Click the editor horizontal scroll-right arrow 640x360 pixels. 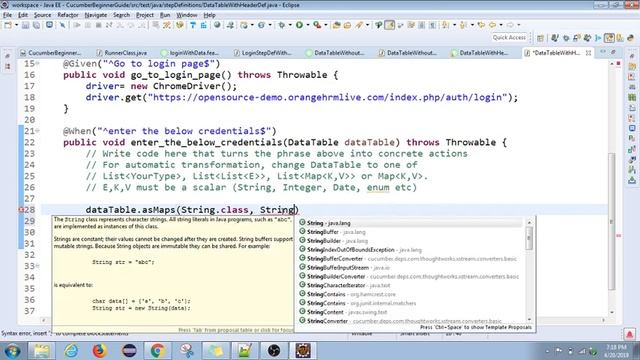(x=603, y=320)
